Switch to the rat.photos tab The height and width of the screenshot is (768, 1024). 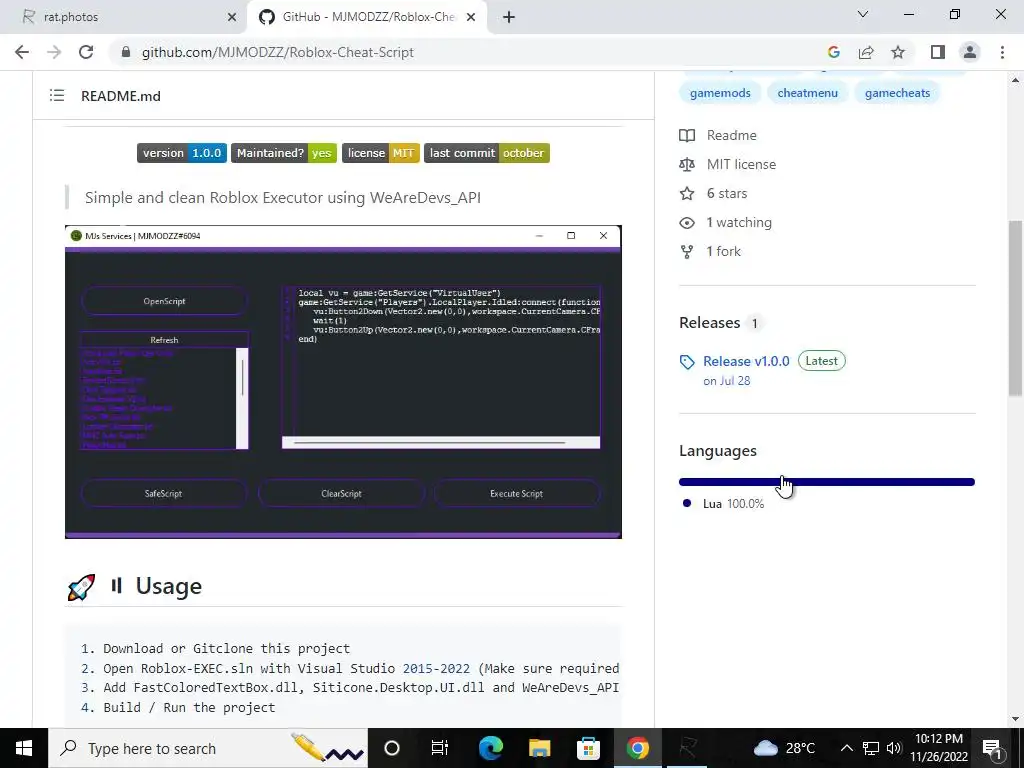[124, 17]
